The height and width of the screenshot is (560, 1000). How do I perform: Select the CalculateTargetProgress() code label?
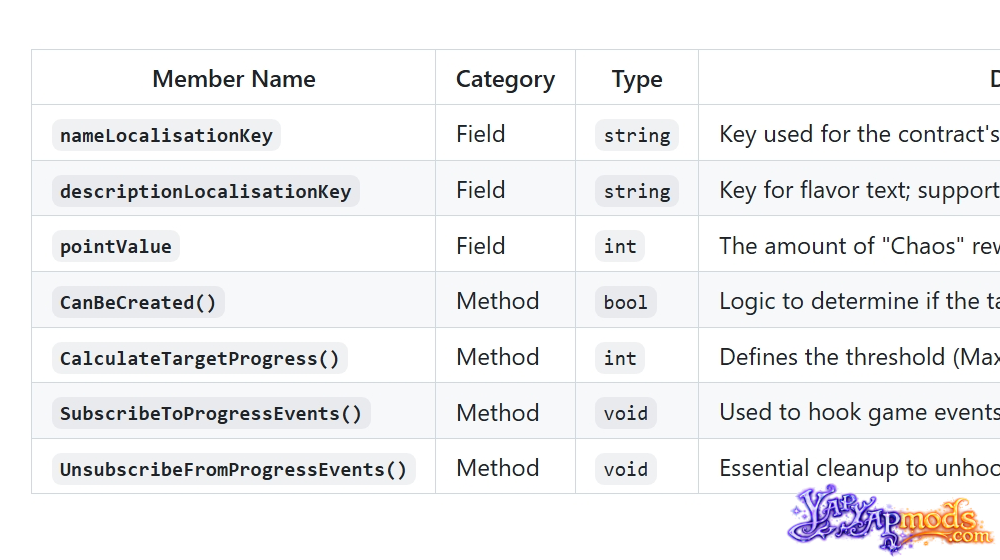[x=200, y=358]
